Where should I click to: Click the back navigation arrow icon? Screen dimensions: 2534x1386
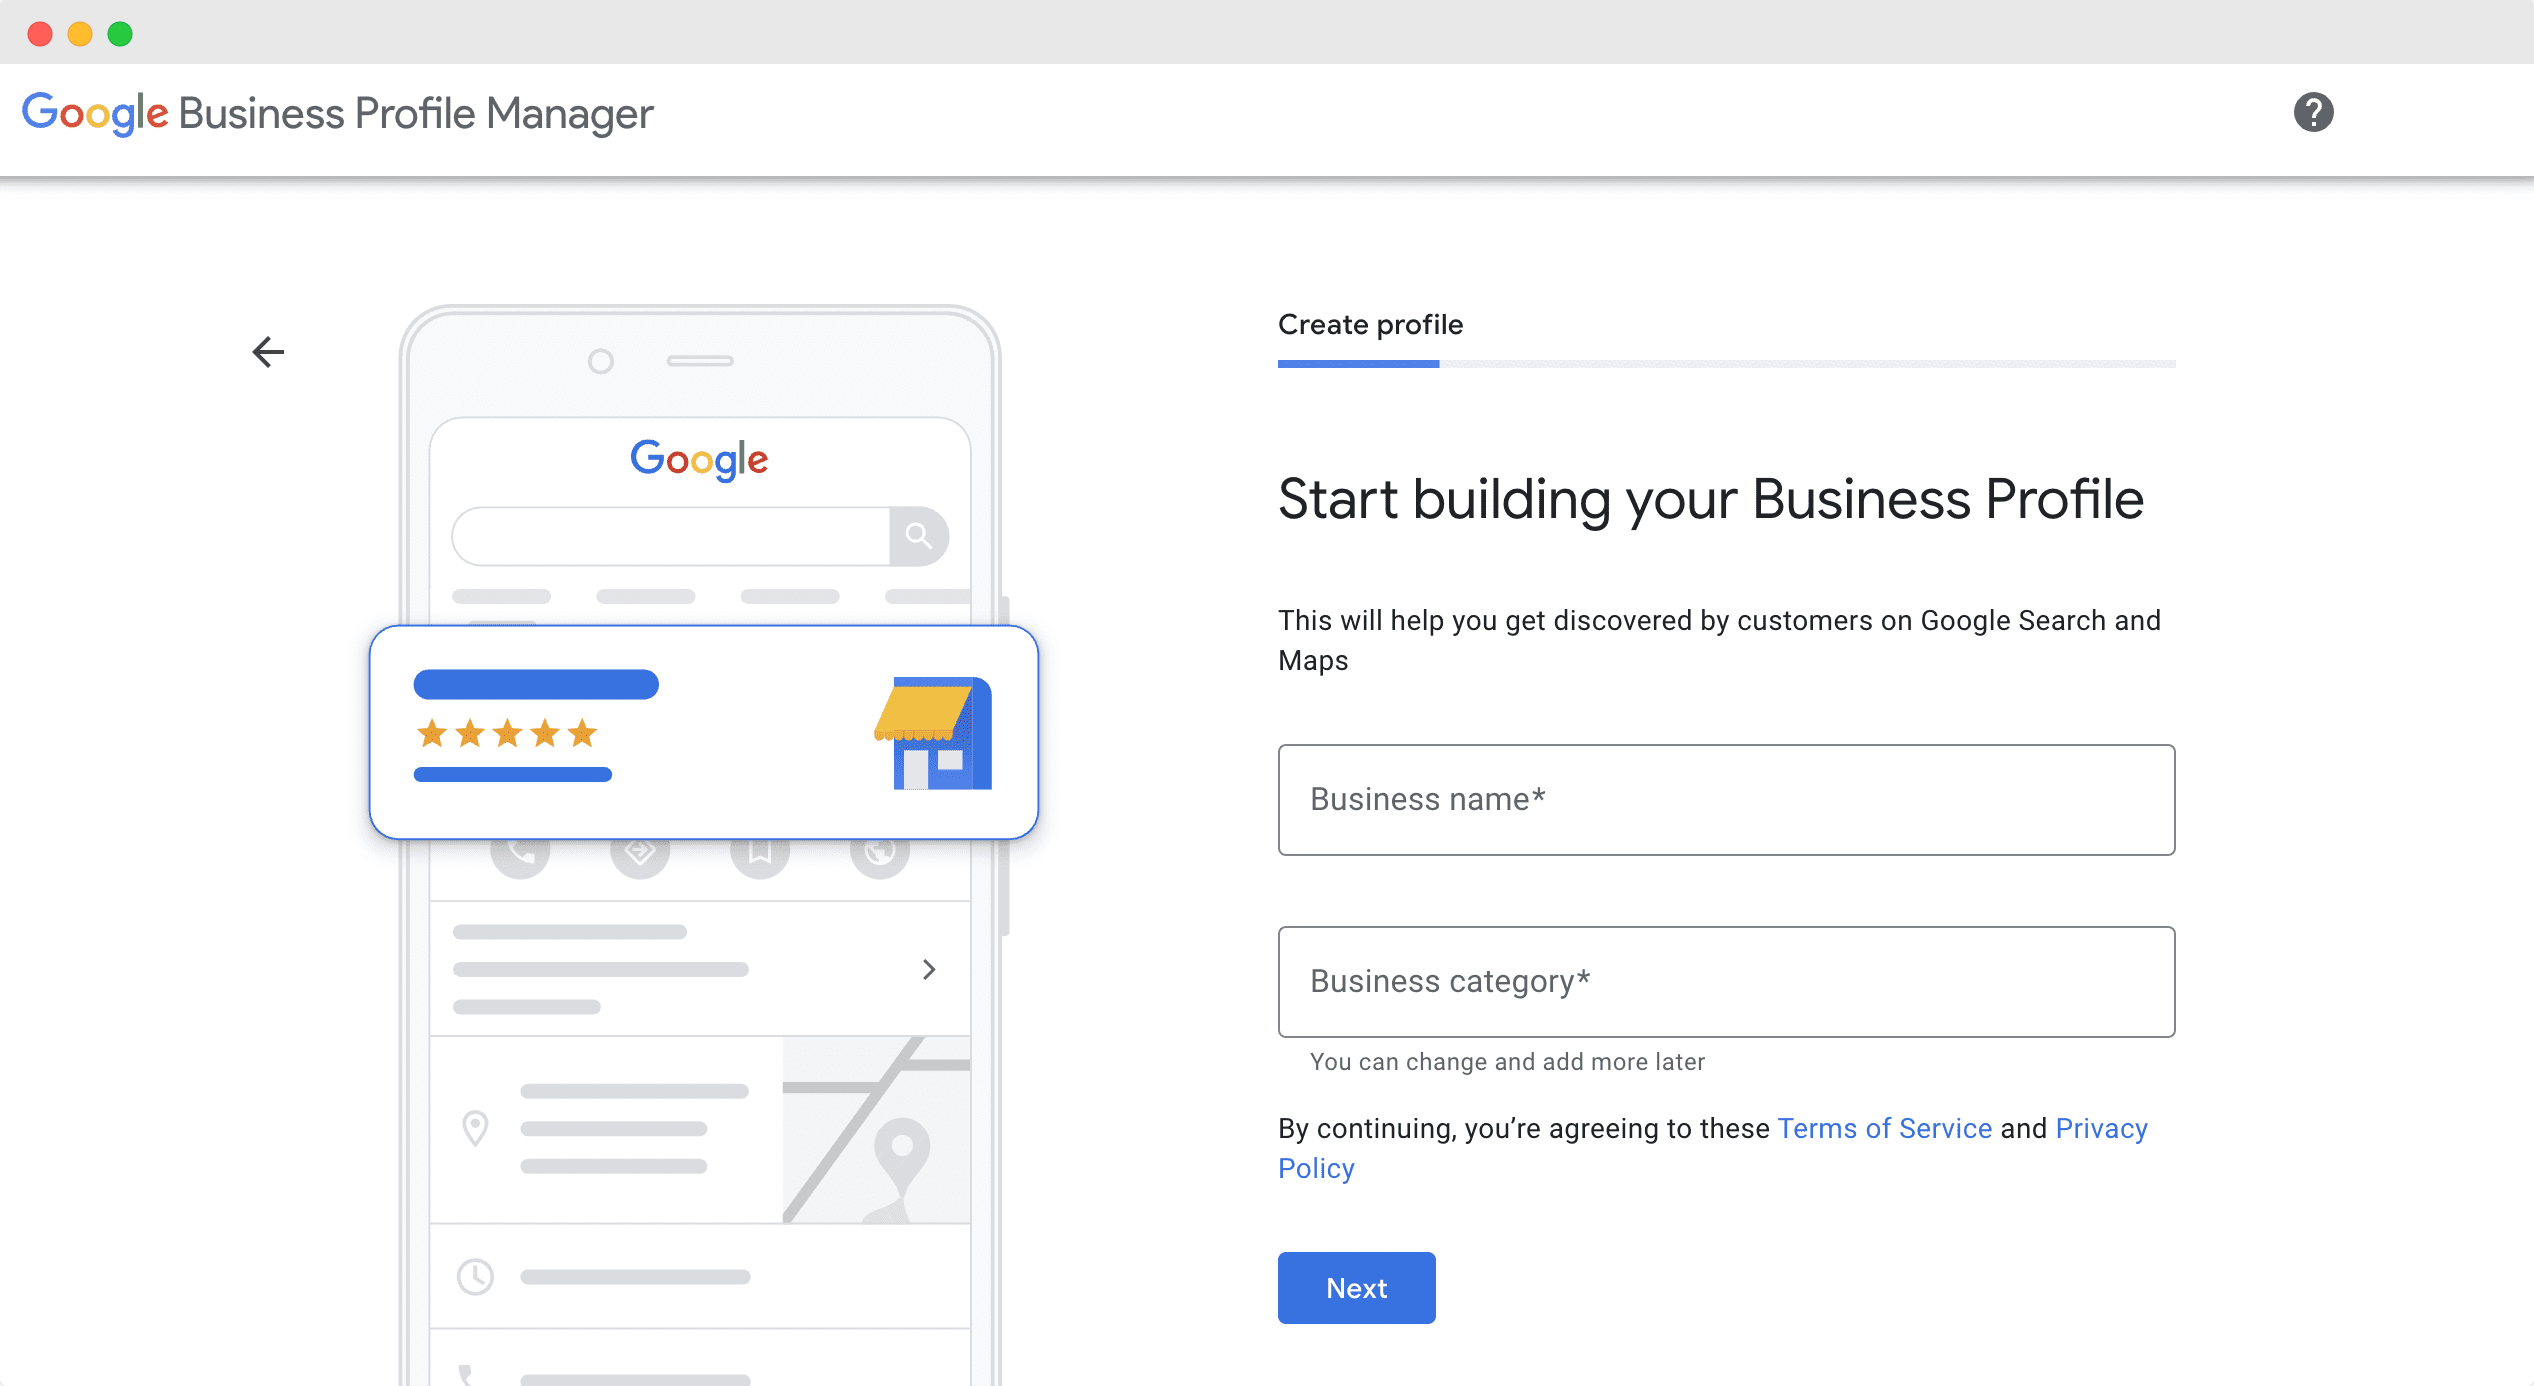[x=268, y=353]
